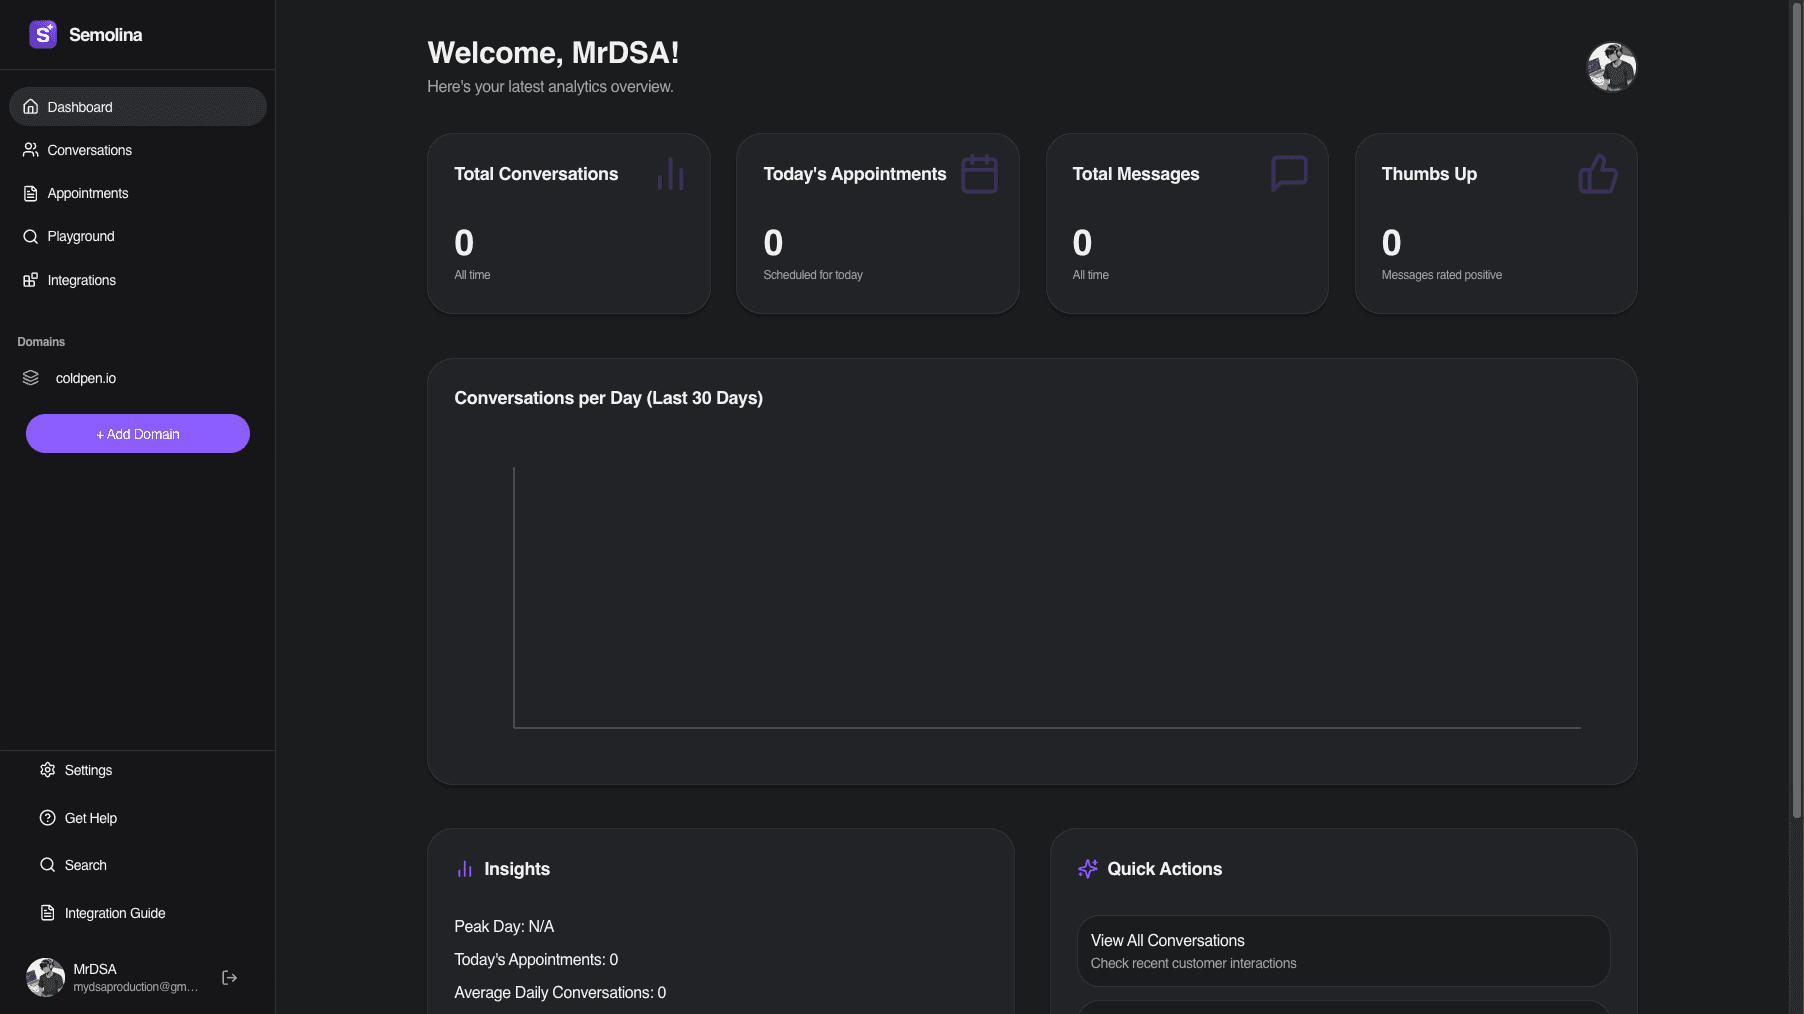Click the profile avatar in top right
The image size is (1804, 1014).
tap(1611, 67)
